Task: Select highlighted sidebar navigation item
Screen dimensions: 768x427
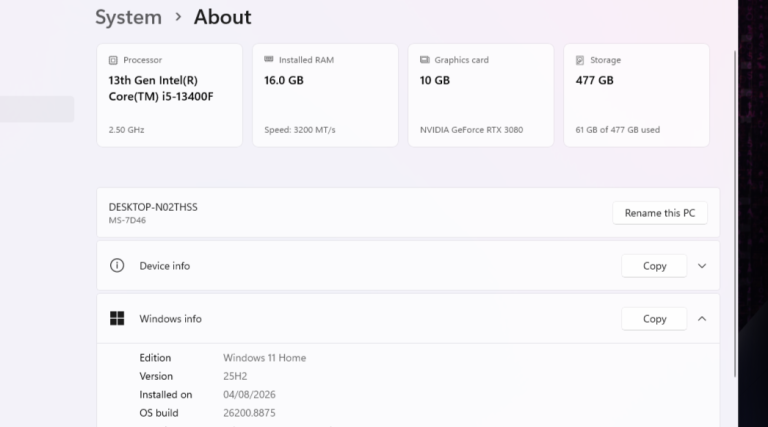Action: pyautogui.click(x=37, y=109)
